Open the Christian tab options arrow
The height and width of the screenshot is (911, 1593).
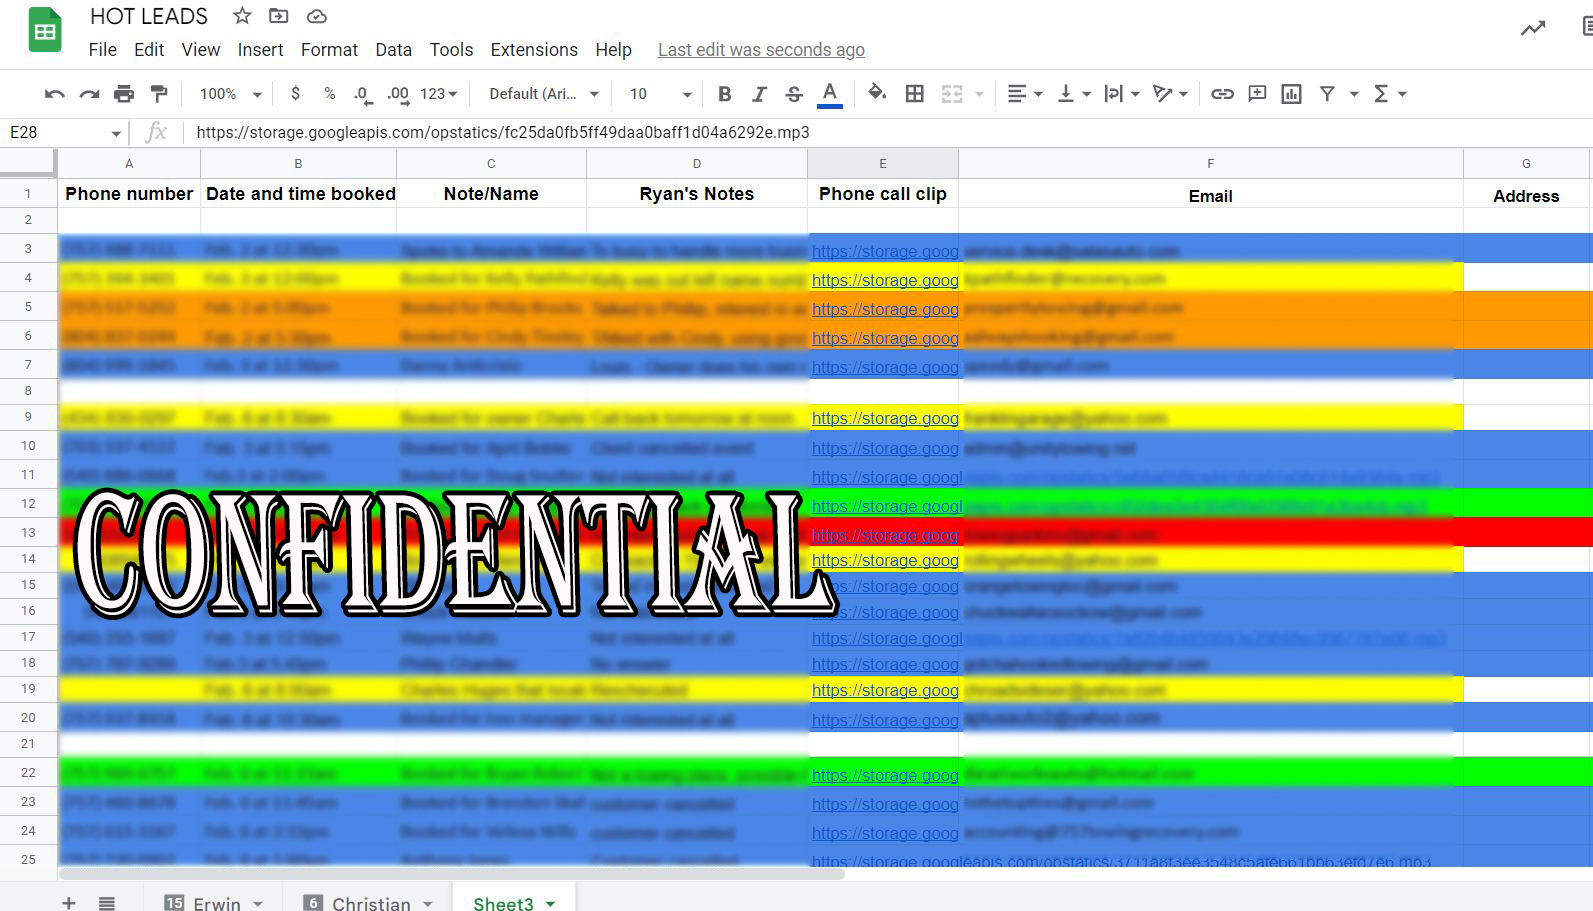[428, 904]
